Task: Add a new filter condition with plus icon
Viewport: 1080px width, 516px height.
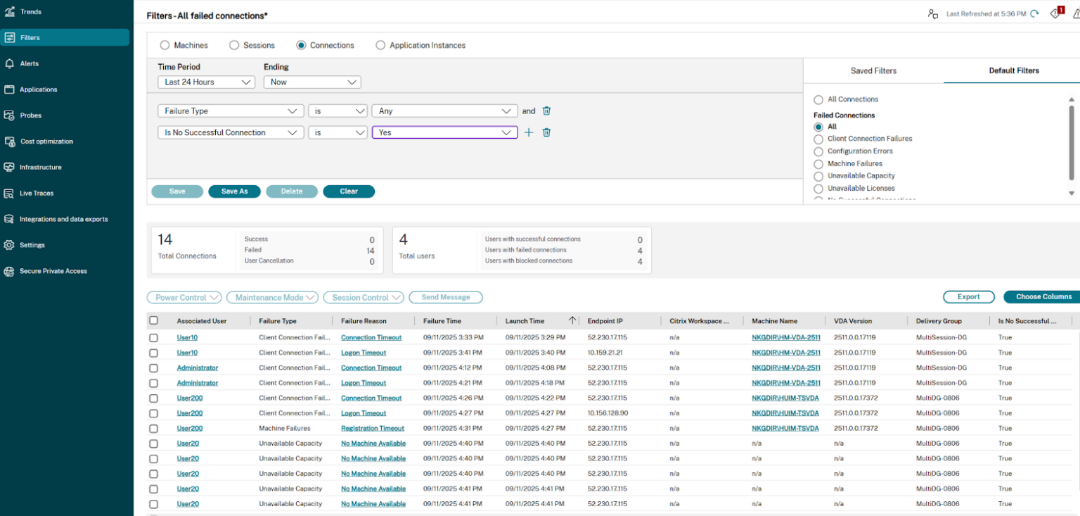Action: point(529,132)
